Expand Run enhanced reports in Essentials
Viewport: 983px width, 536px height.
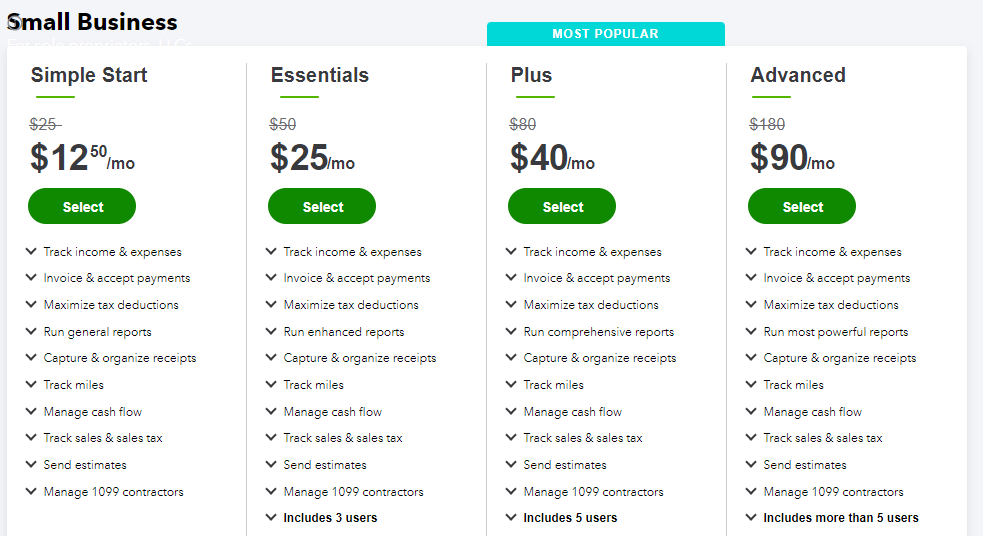[335, 332]
